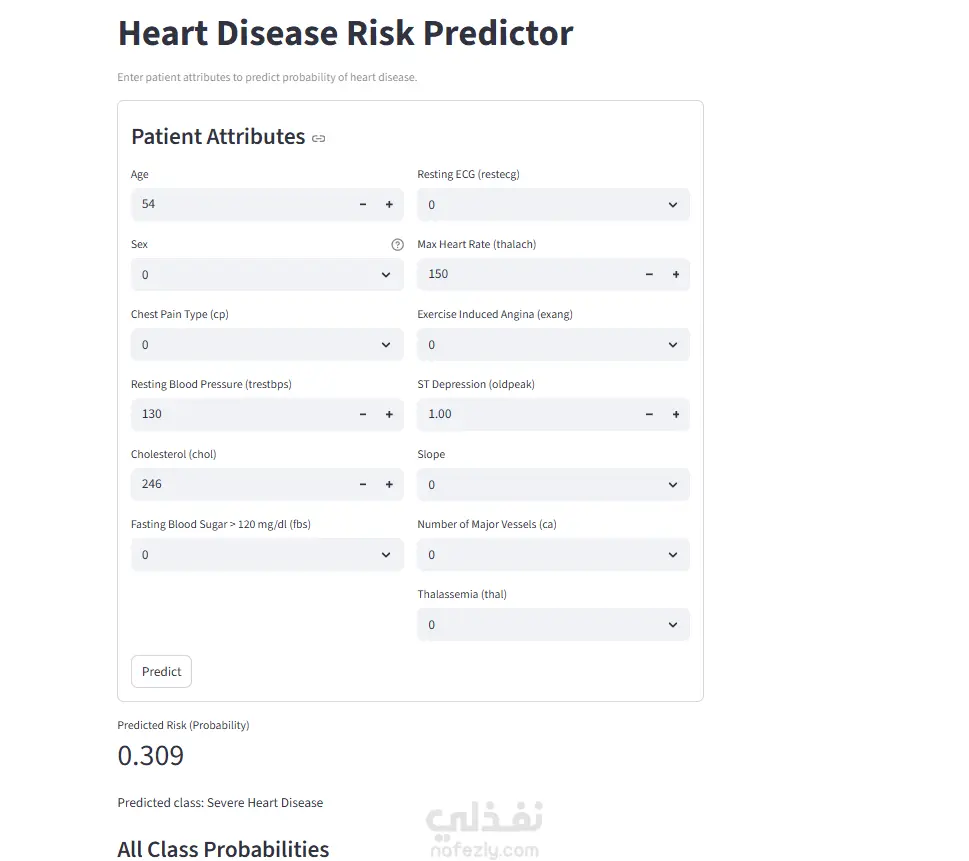The height and width of the screenshot is (861, 969).
Task: Increment Max Heart Rate value
Action: pos(676,274)
